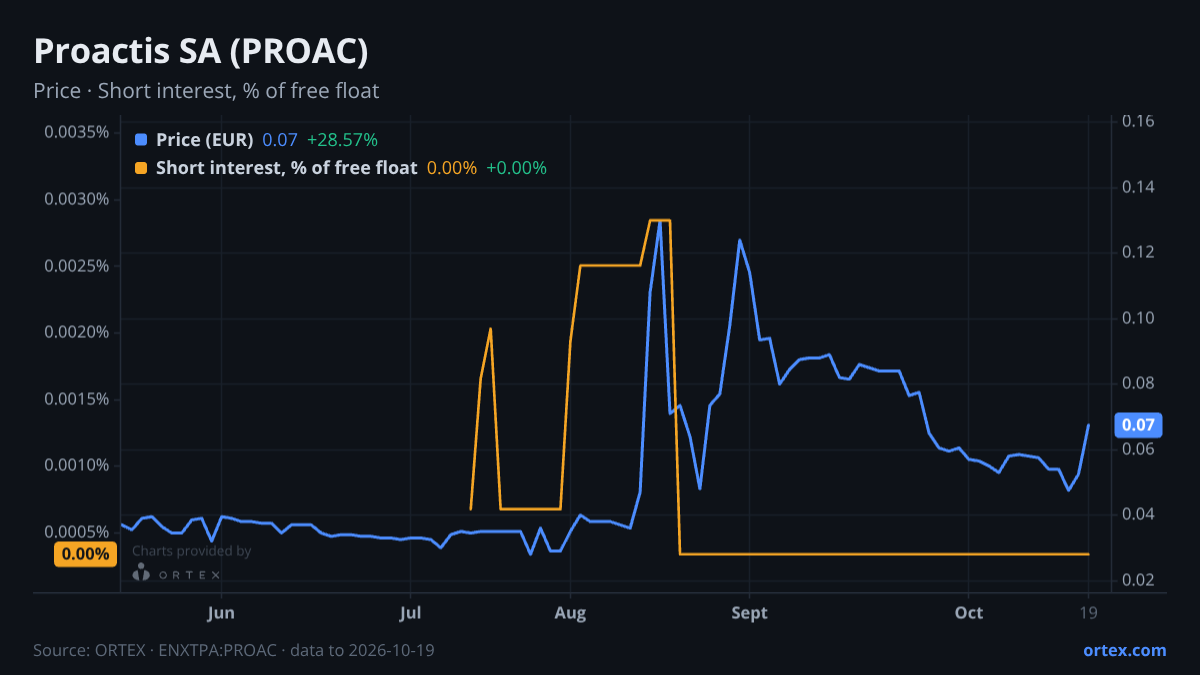Click the 0.02 right axis label
The height and width of the screenshot is (675, 1200).
[x=1138, y=580]
